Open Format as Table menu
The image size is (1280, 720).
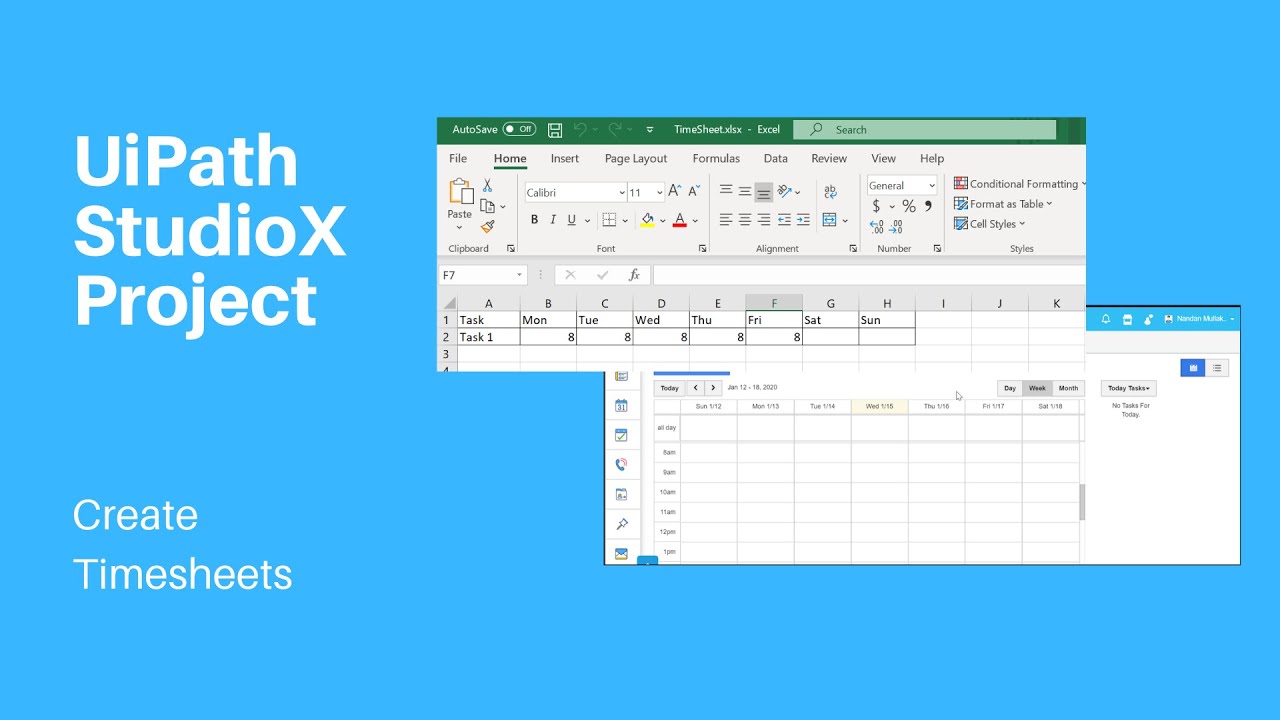(1003, 204)
